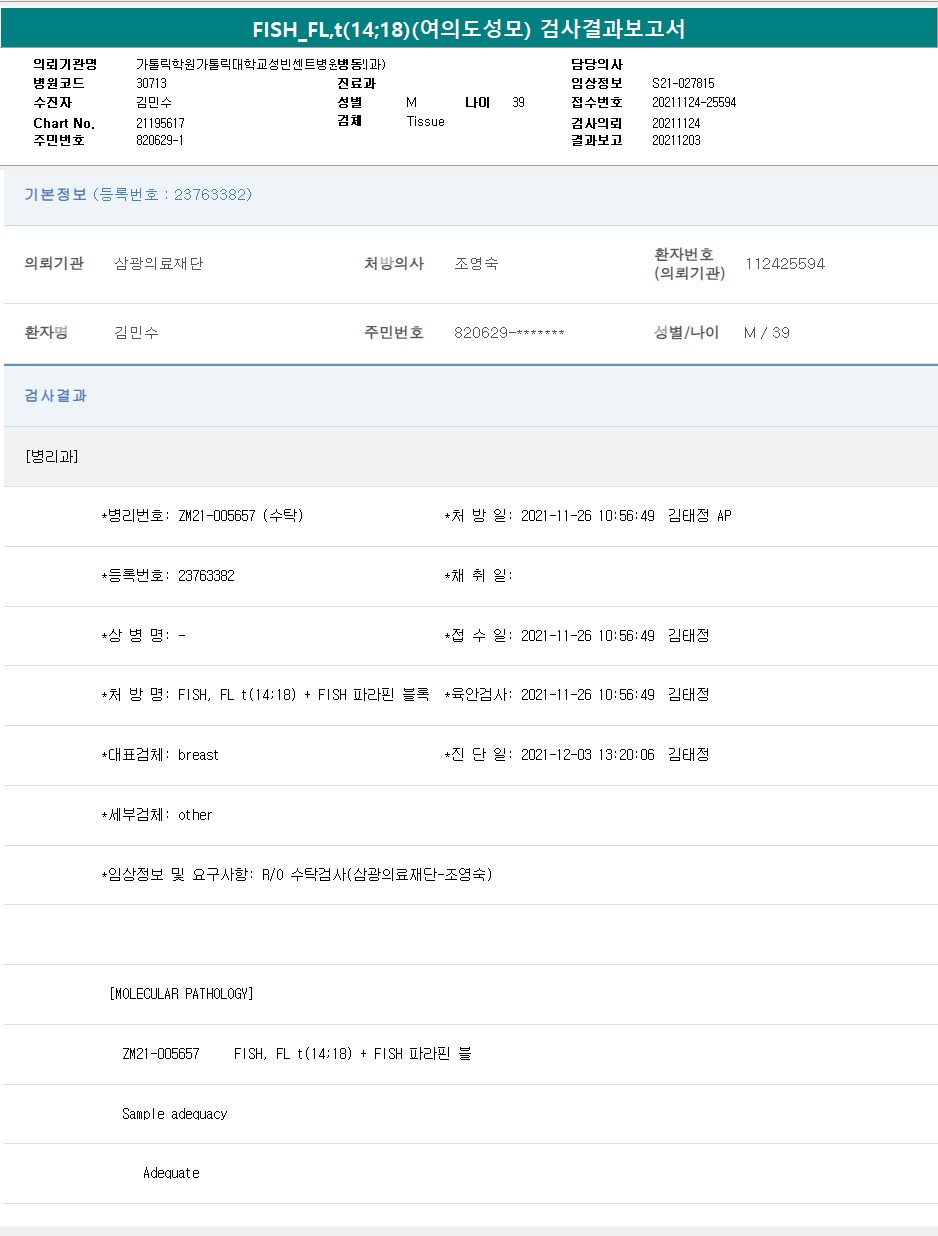The height and width of the screenshot is (1236, 938).
Task: Select the 검사결과 section header
Action: coord(56,396)
